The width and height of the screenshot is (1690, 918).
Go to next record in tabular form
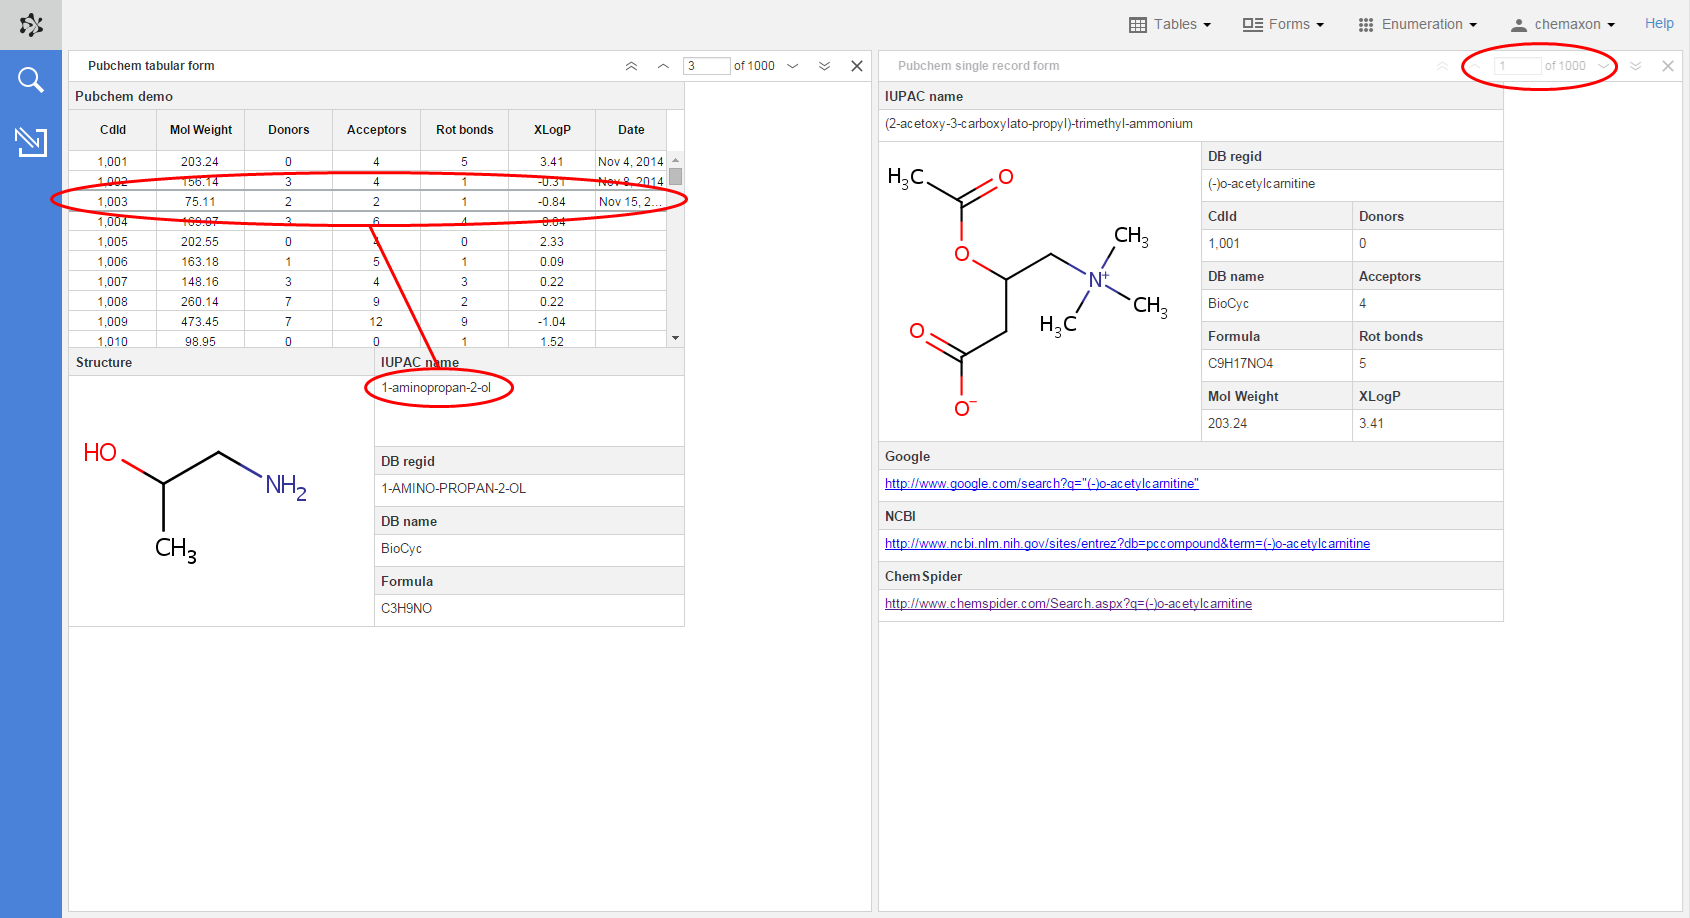(793, 66)
